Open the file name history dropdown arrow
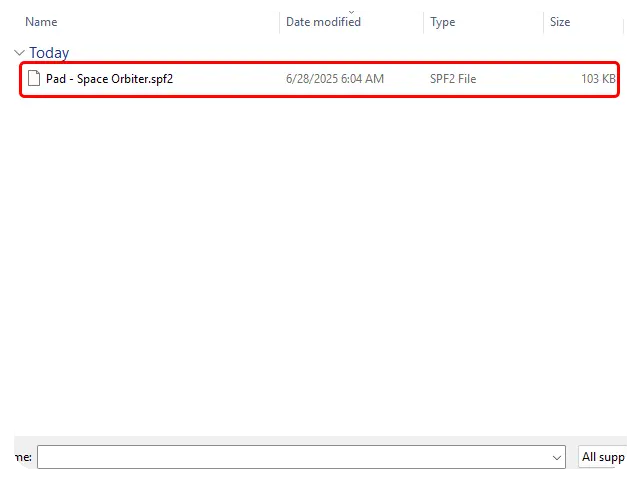Image resolution: width=640 pixels, height=480 pixels. click(557, 457)
